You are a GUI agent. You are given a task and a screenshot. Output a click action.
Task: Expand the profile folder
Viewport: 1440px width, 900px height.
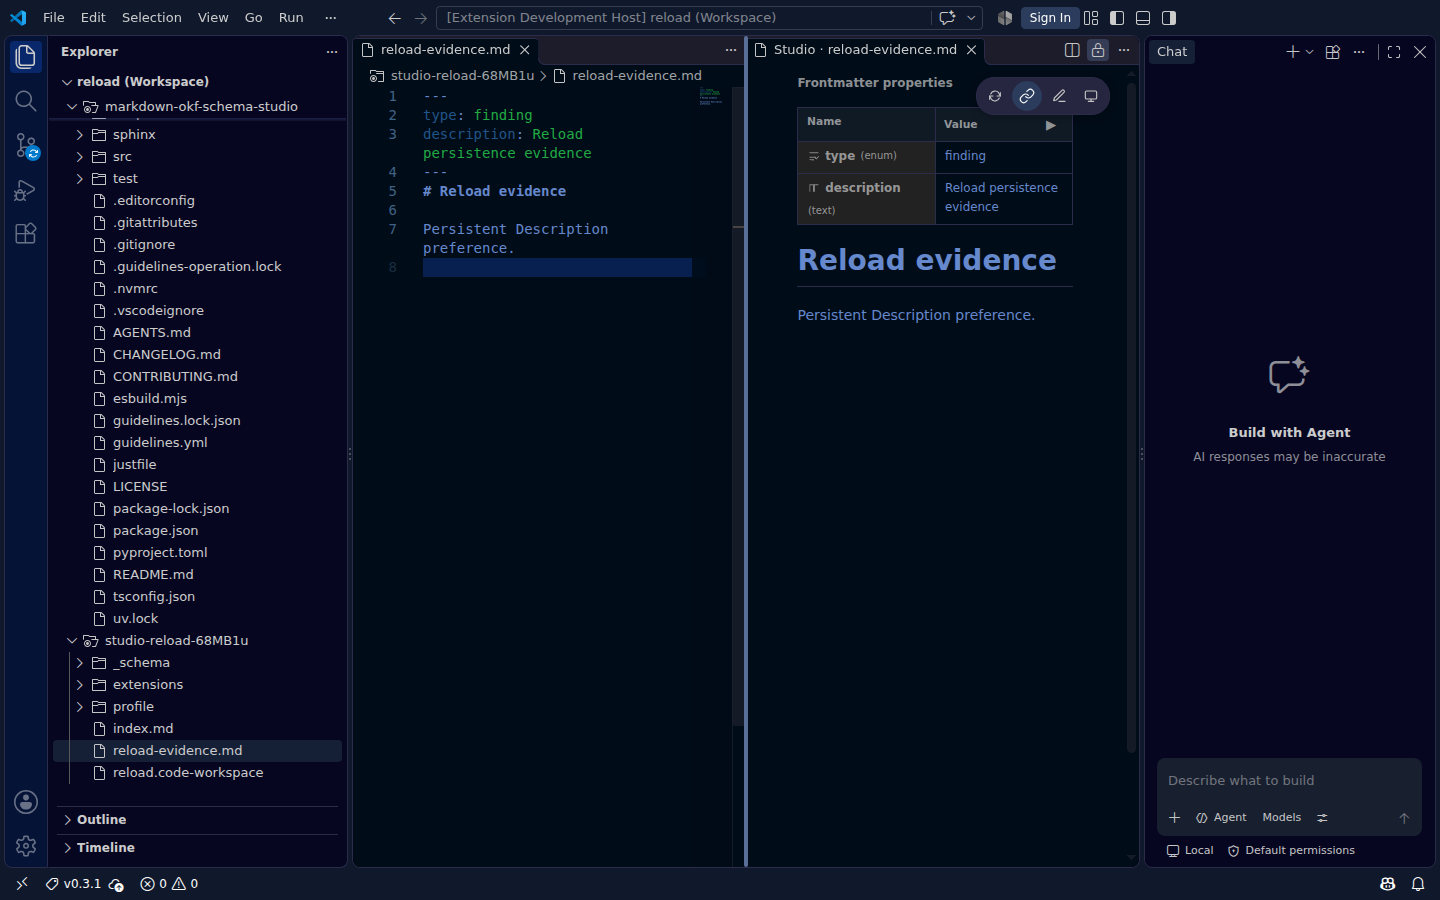(x=133, y=707)
